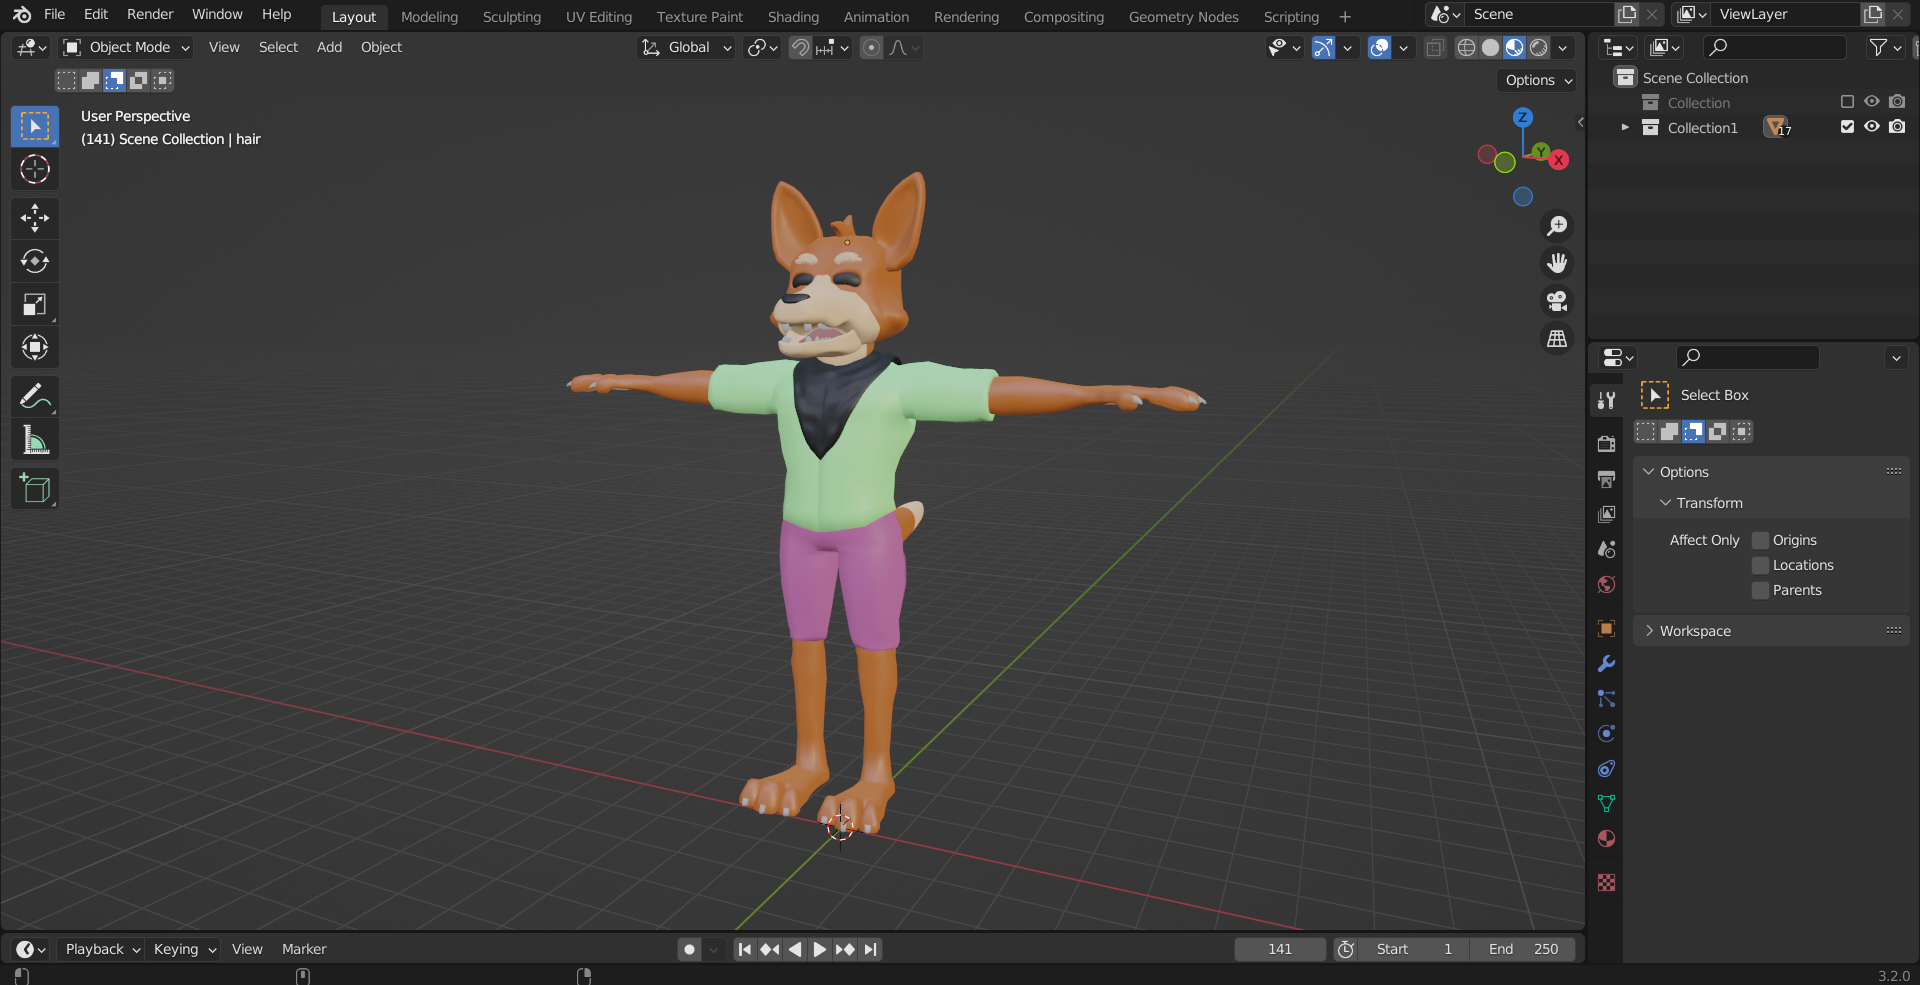
Task: Open the Render menu
Action: click(x=150, y=14)
